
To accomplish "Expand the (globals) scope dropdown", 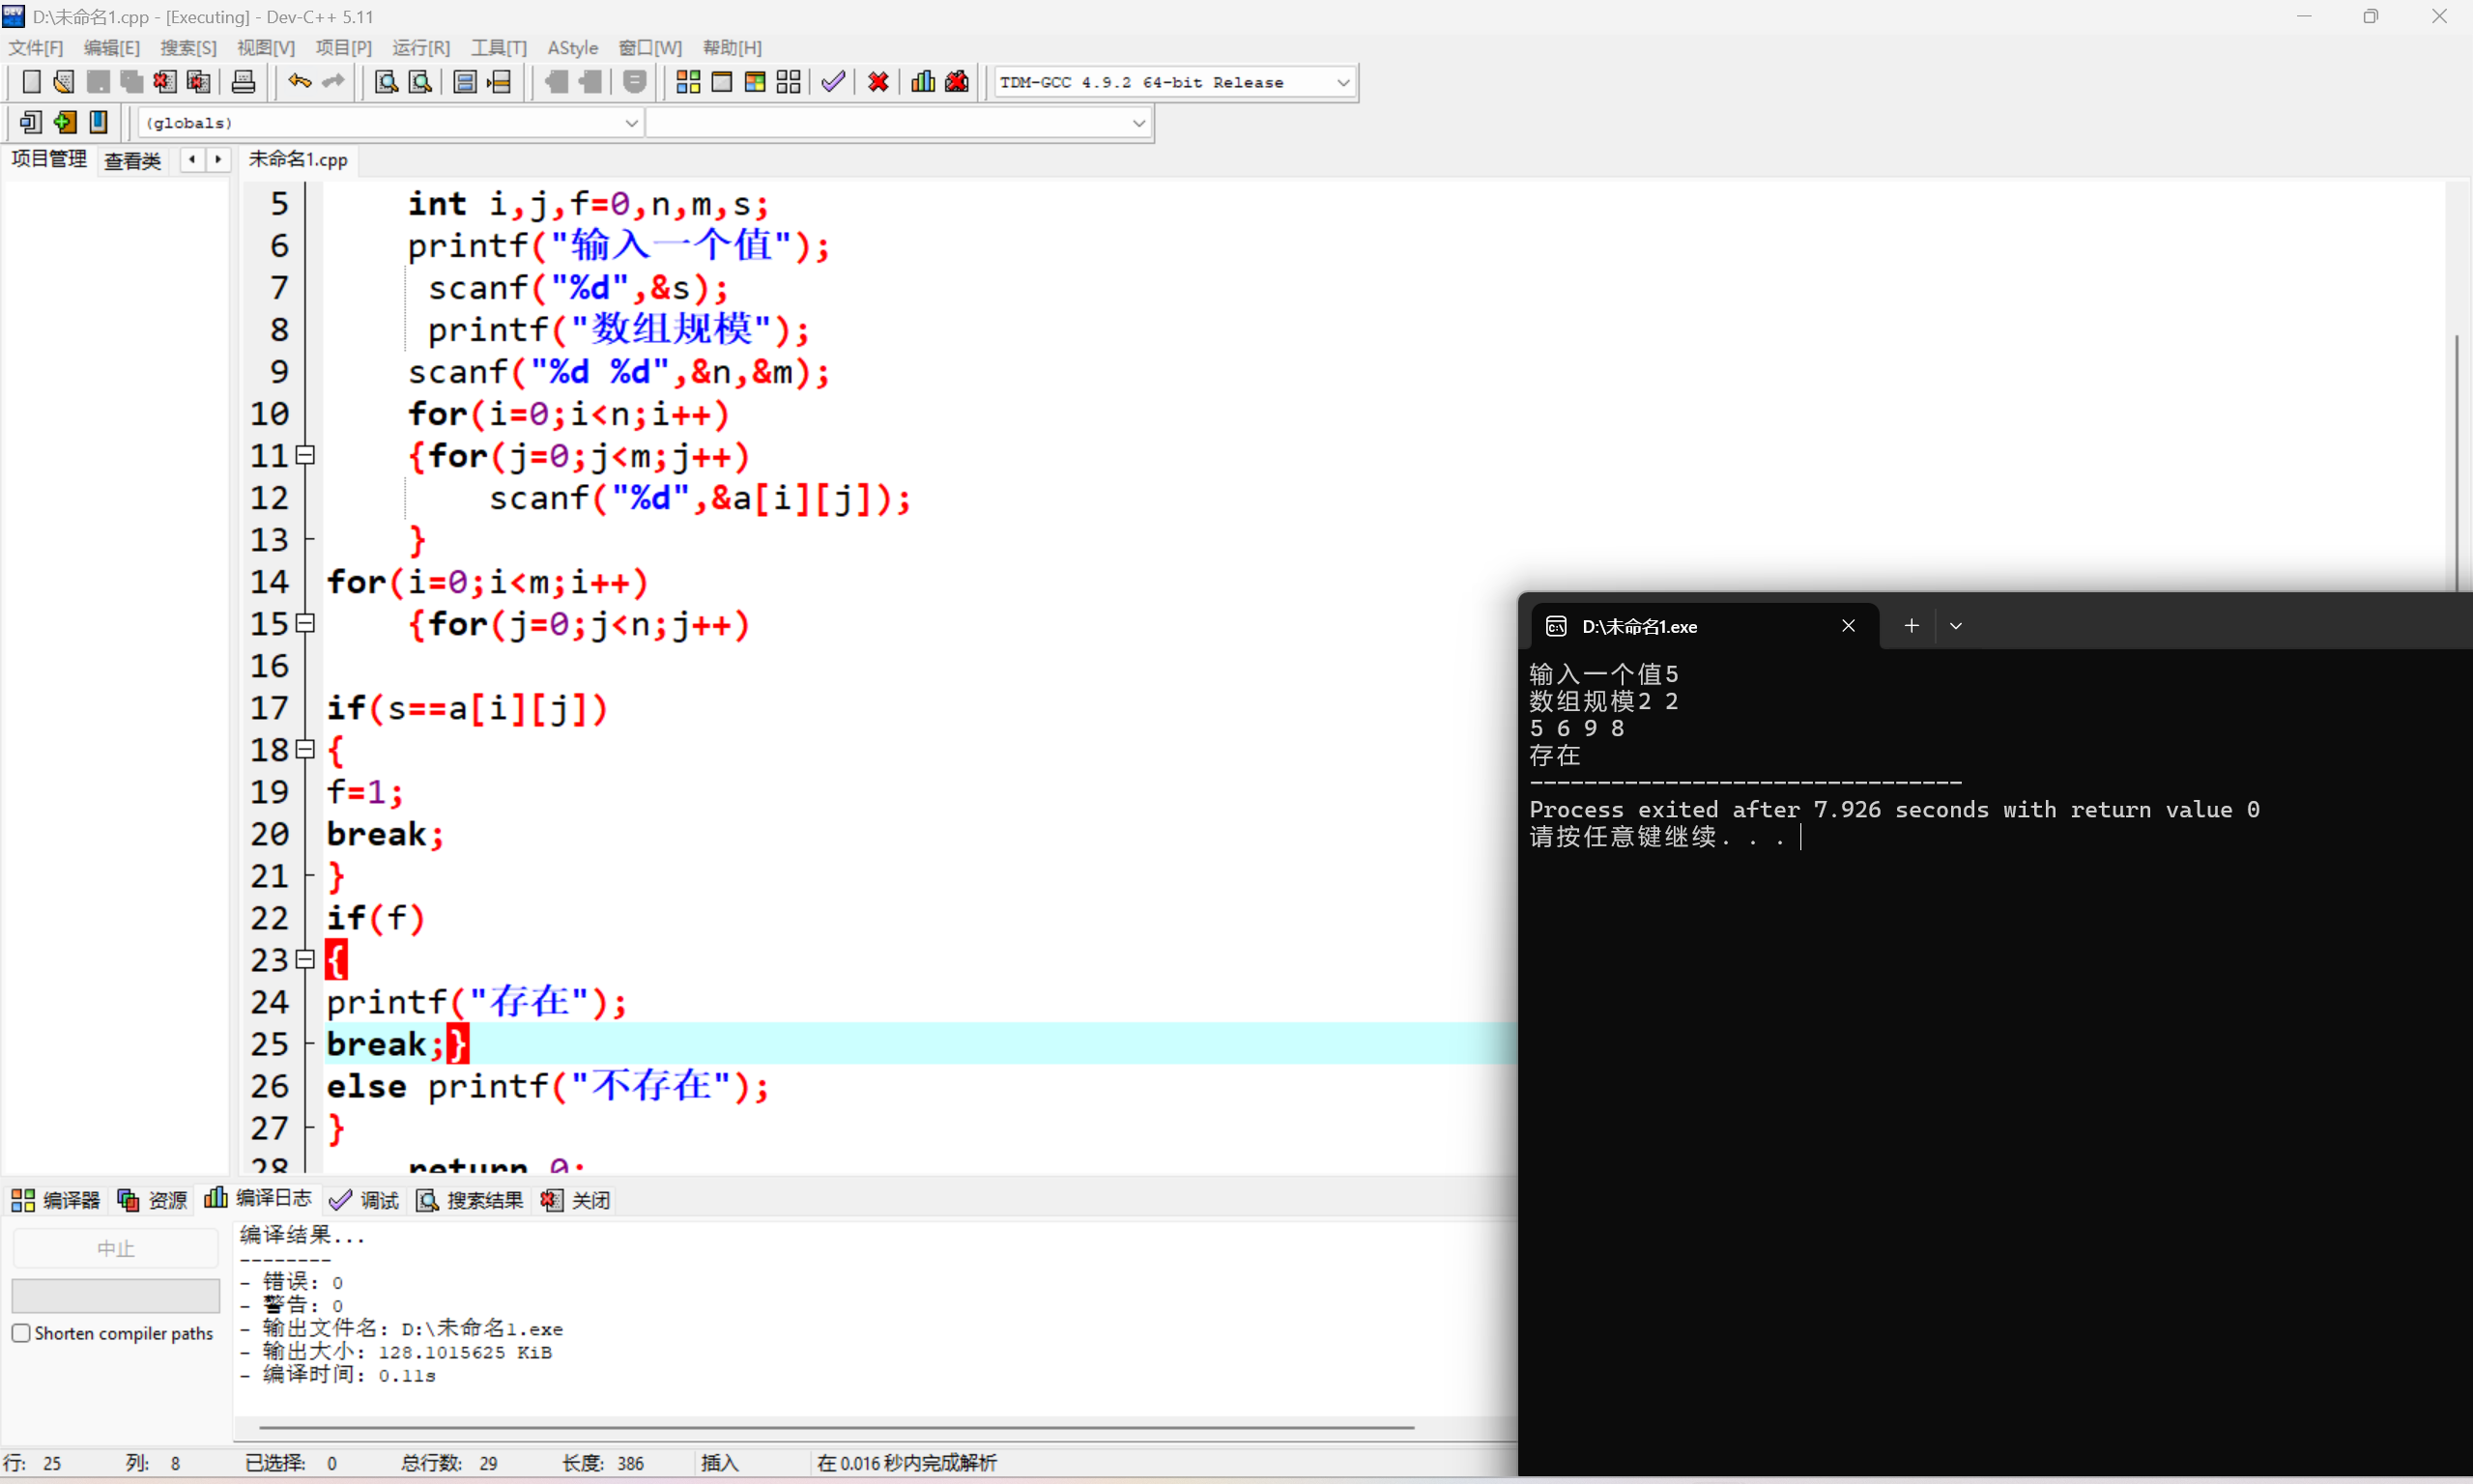I will pyautogui.click(x=631, y=123).
